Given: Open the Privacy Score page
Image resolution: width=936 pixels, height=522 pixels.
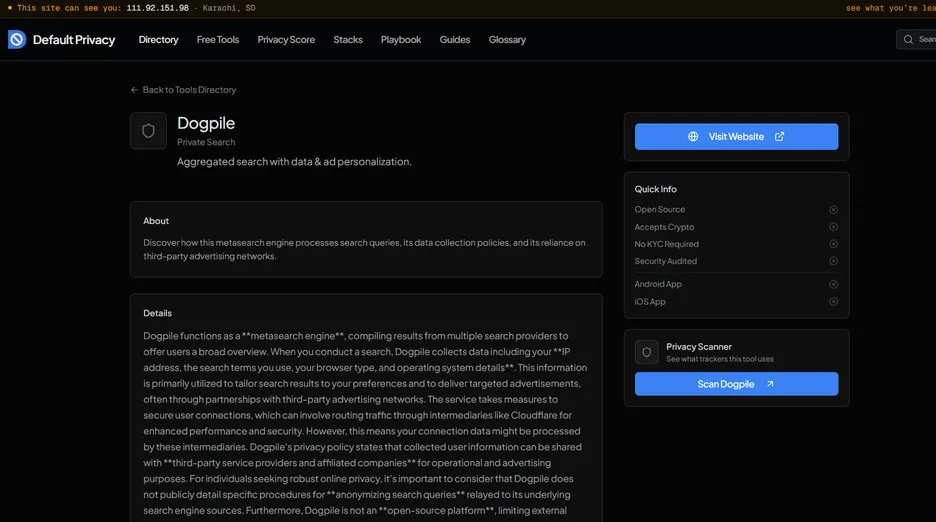Looking at the screenshot, I should [x=286, y=39].
